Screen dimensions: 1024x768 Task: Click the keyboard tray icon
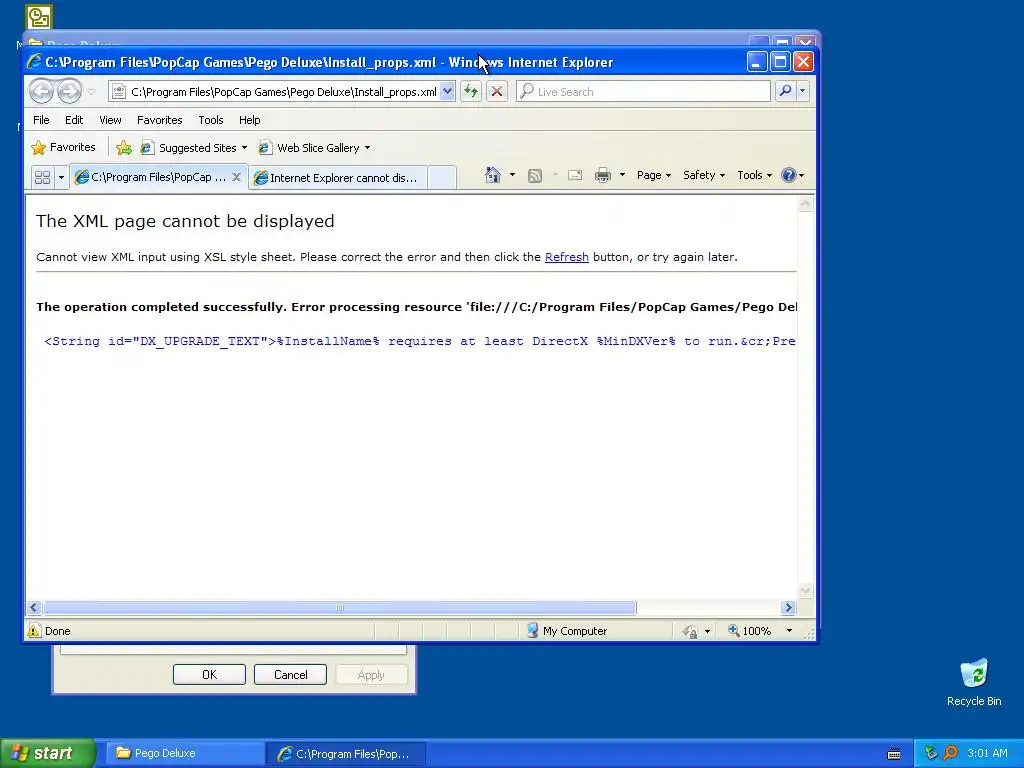click(x=894, y=754)
